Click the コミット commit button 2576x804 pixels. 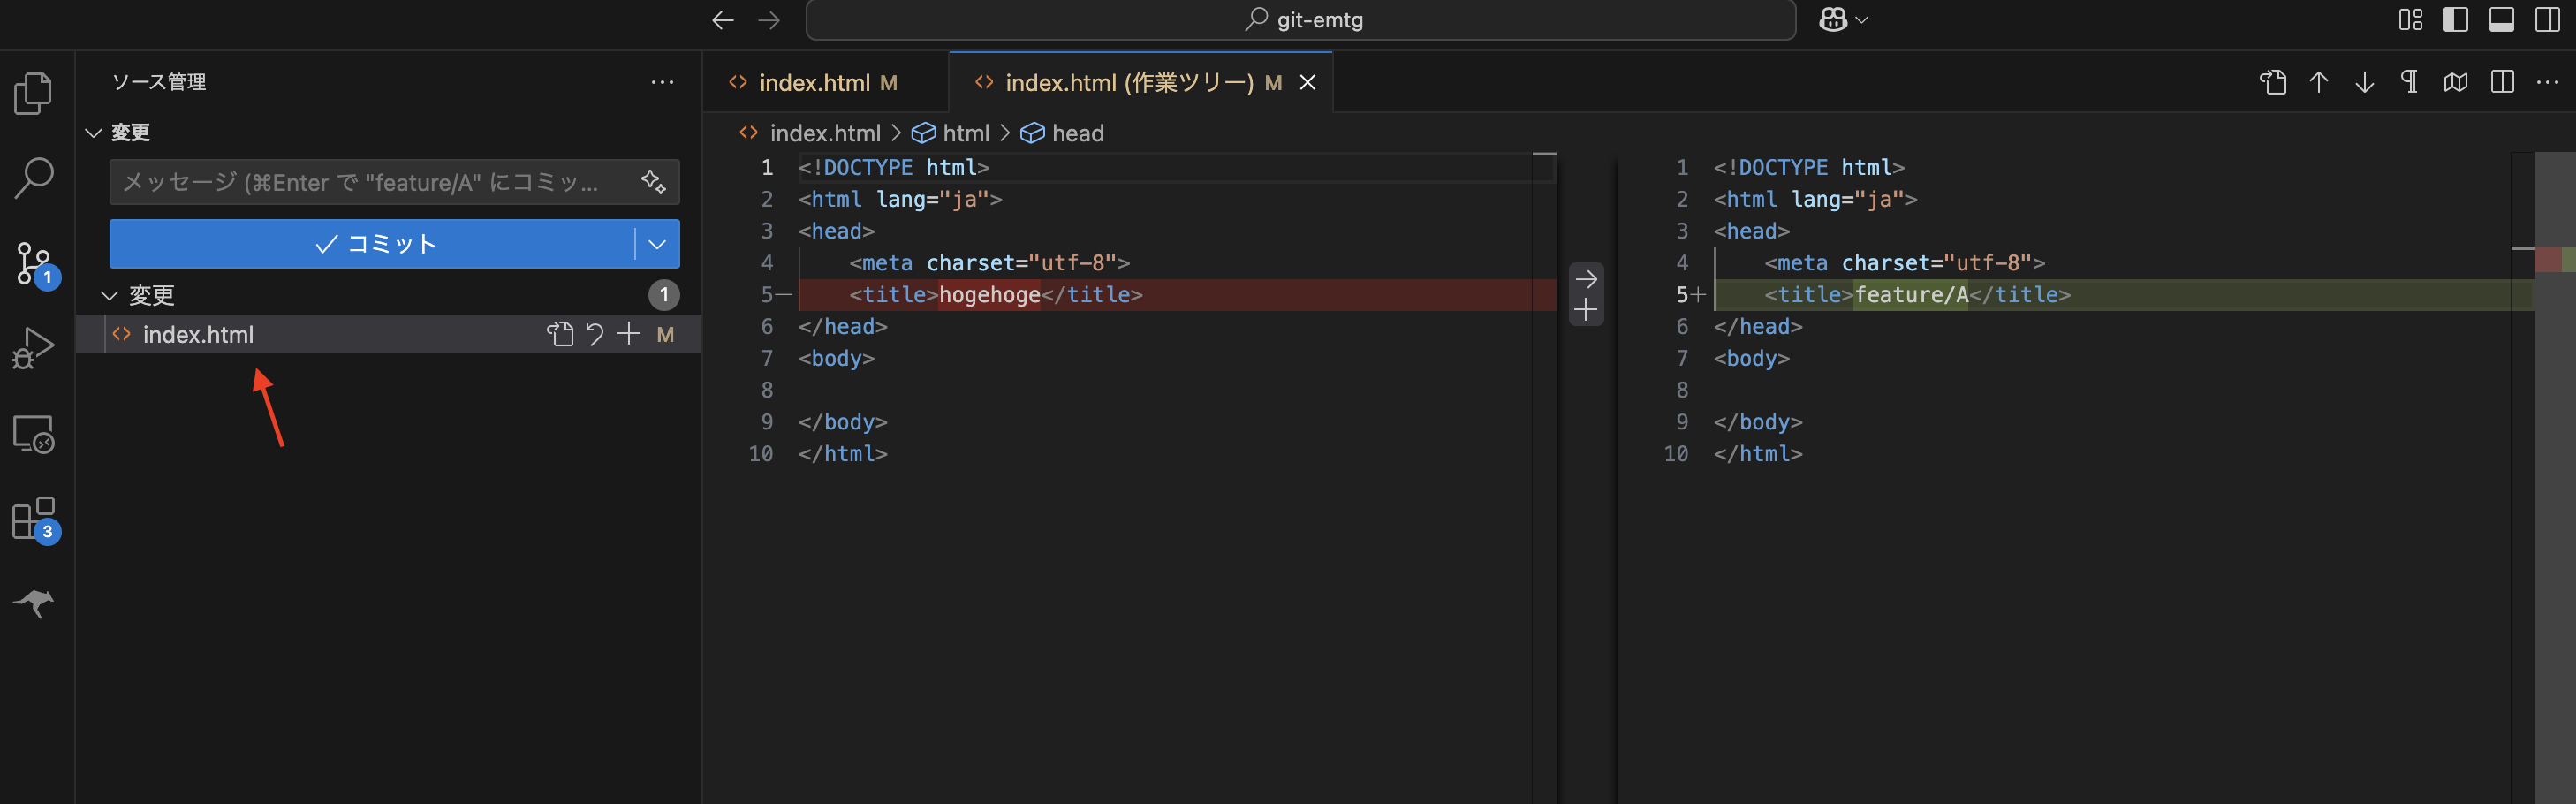(x=372, y=244)
